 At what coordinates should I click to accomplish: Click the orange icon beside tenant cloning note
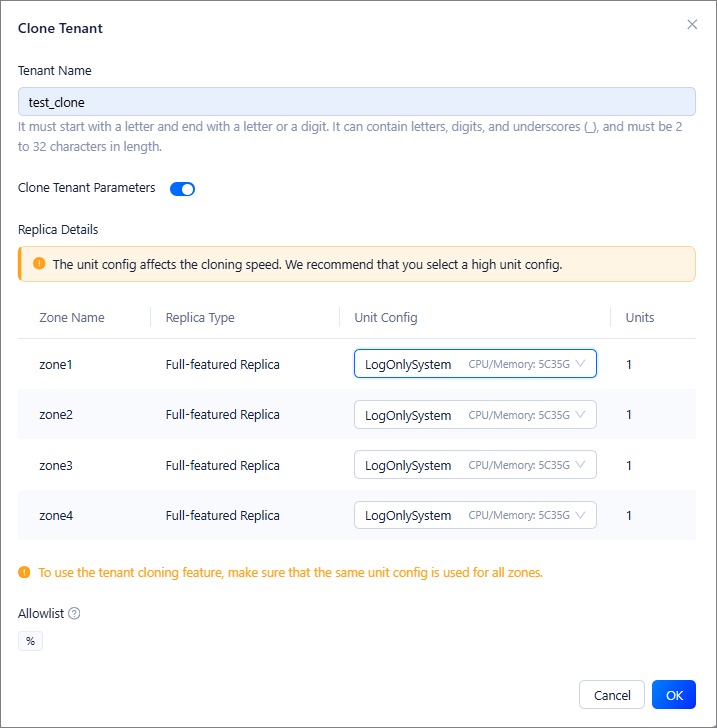(24, 573)
